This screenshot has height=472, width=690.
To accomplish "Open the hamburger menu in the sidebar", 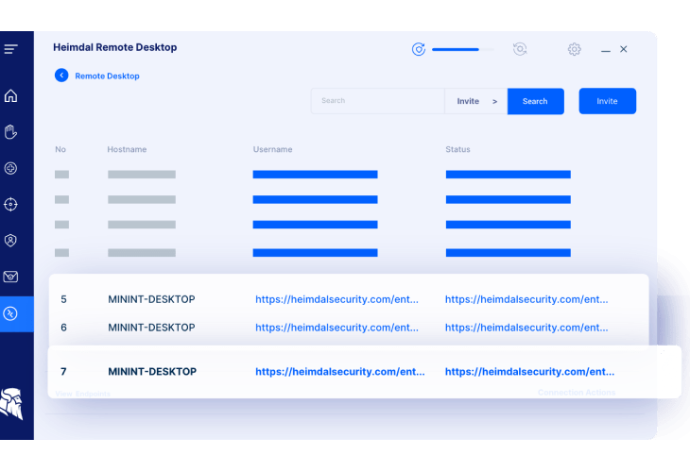I will tap(11, 49).
